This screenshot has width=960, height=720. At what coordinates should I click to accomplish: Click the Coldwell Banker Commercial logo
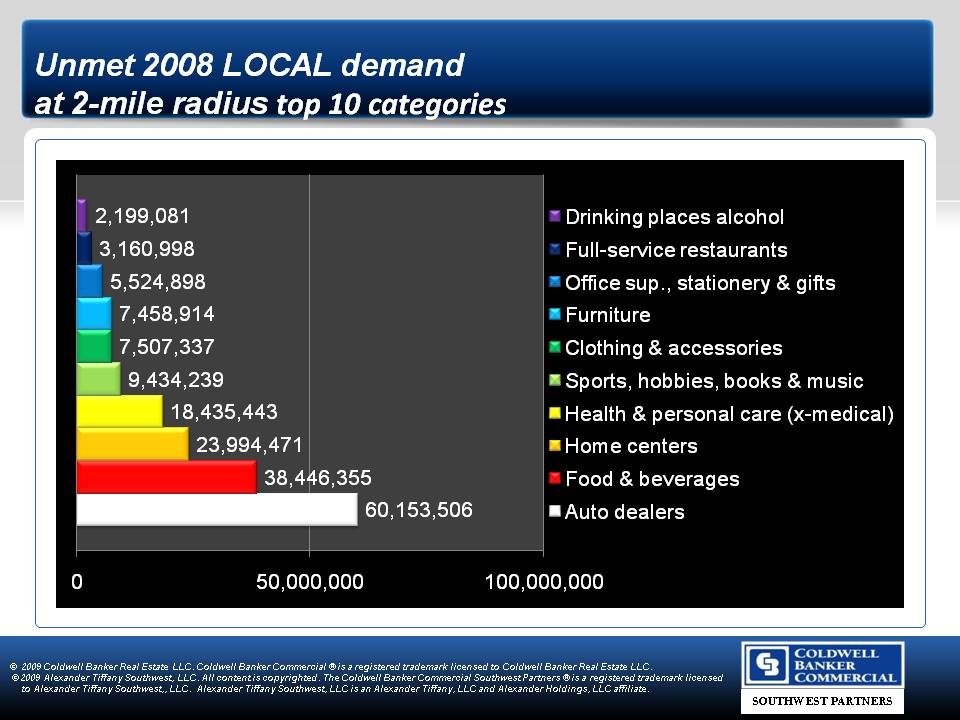pyautogui.click(x=822, y=665)
